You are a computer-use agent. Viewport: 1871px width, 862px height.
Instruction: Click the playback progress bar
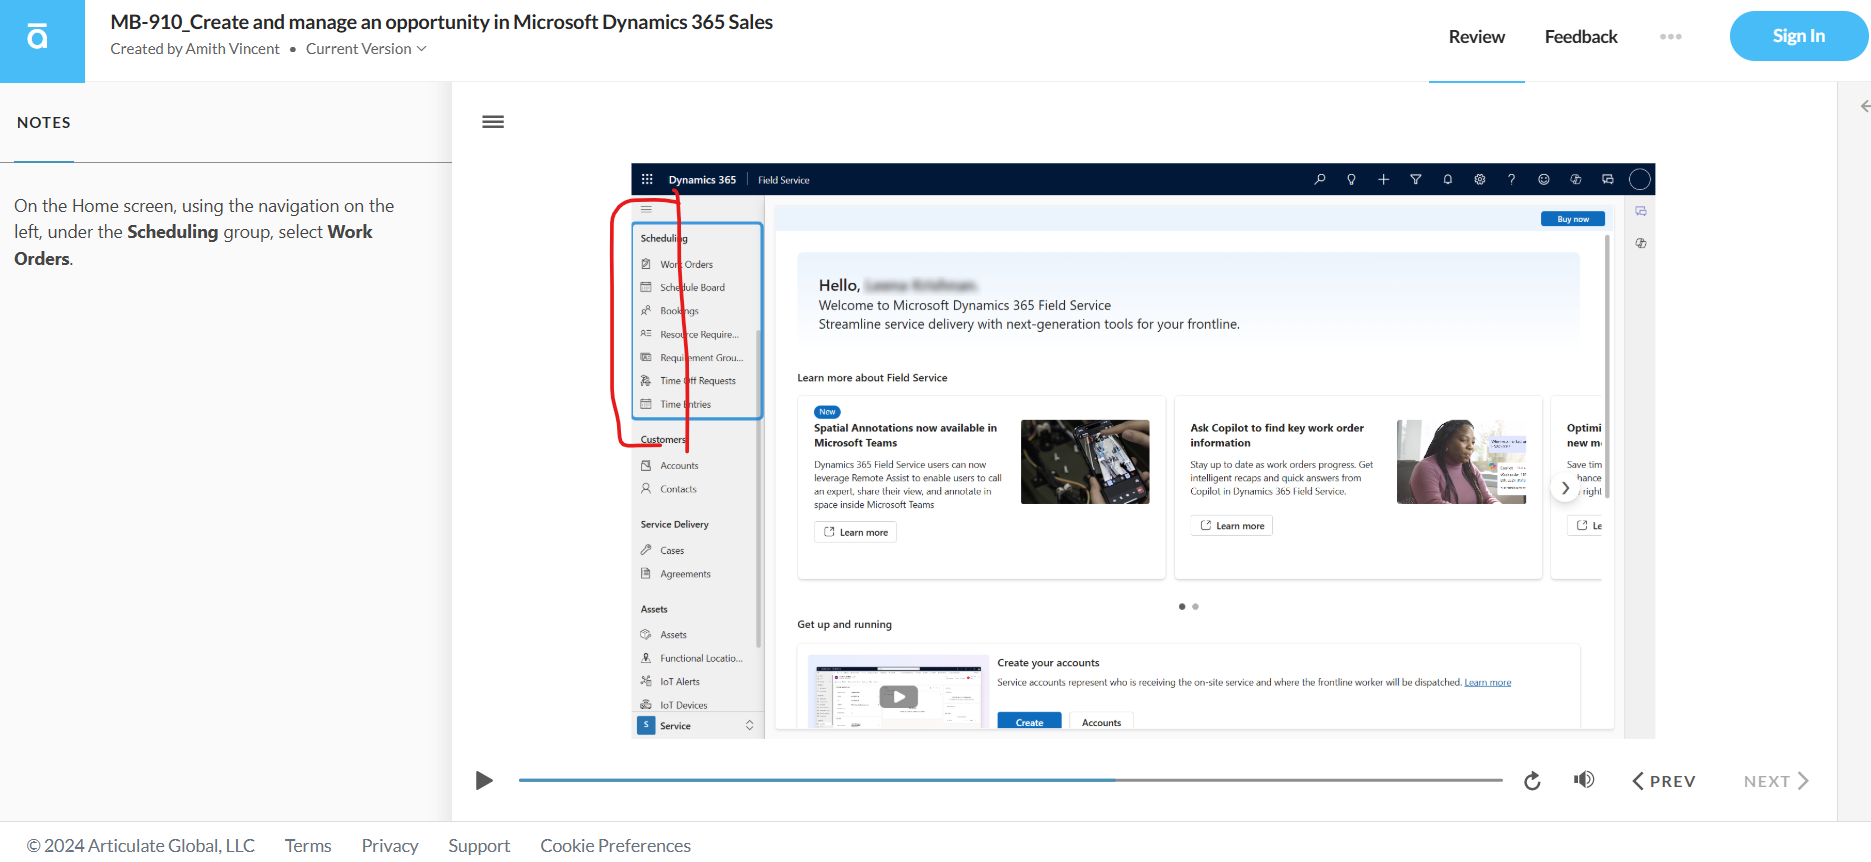click(1010, 780)
